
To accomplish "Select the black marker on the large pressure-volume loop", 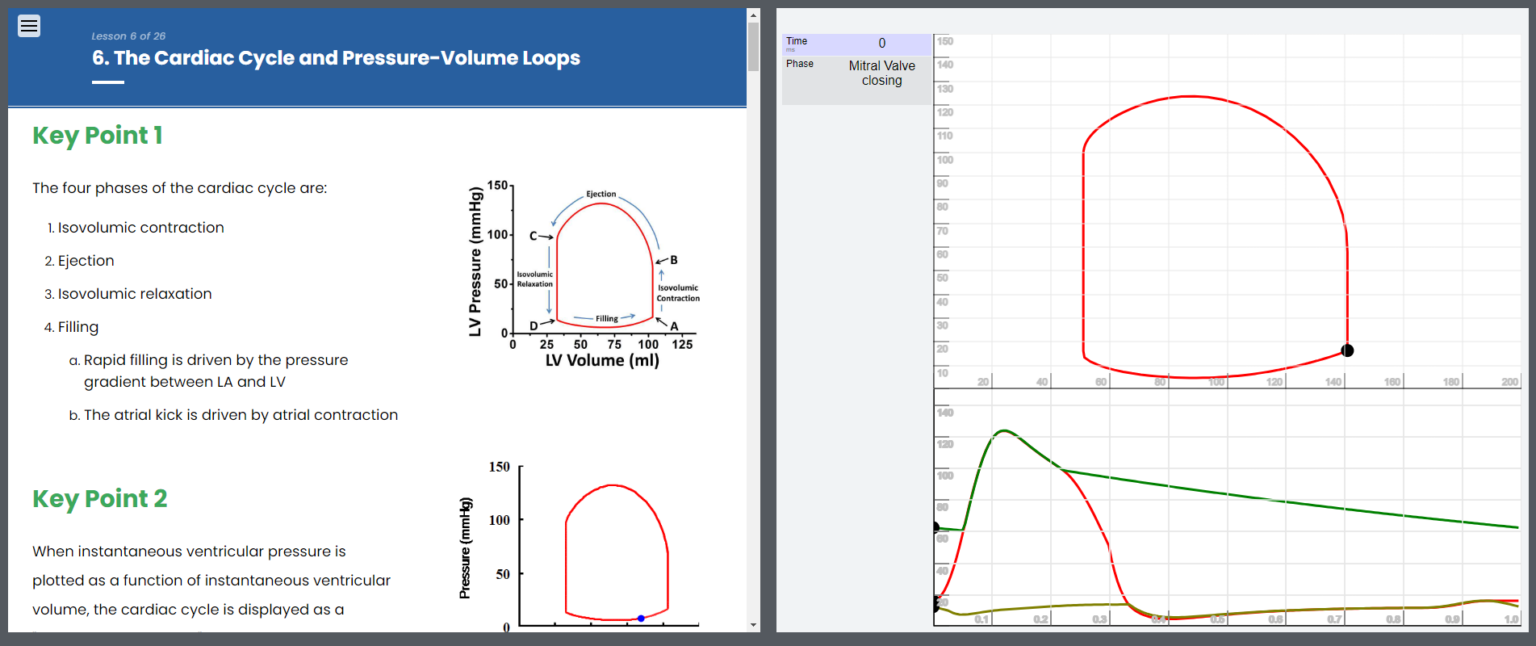I will coord(1347,350).
